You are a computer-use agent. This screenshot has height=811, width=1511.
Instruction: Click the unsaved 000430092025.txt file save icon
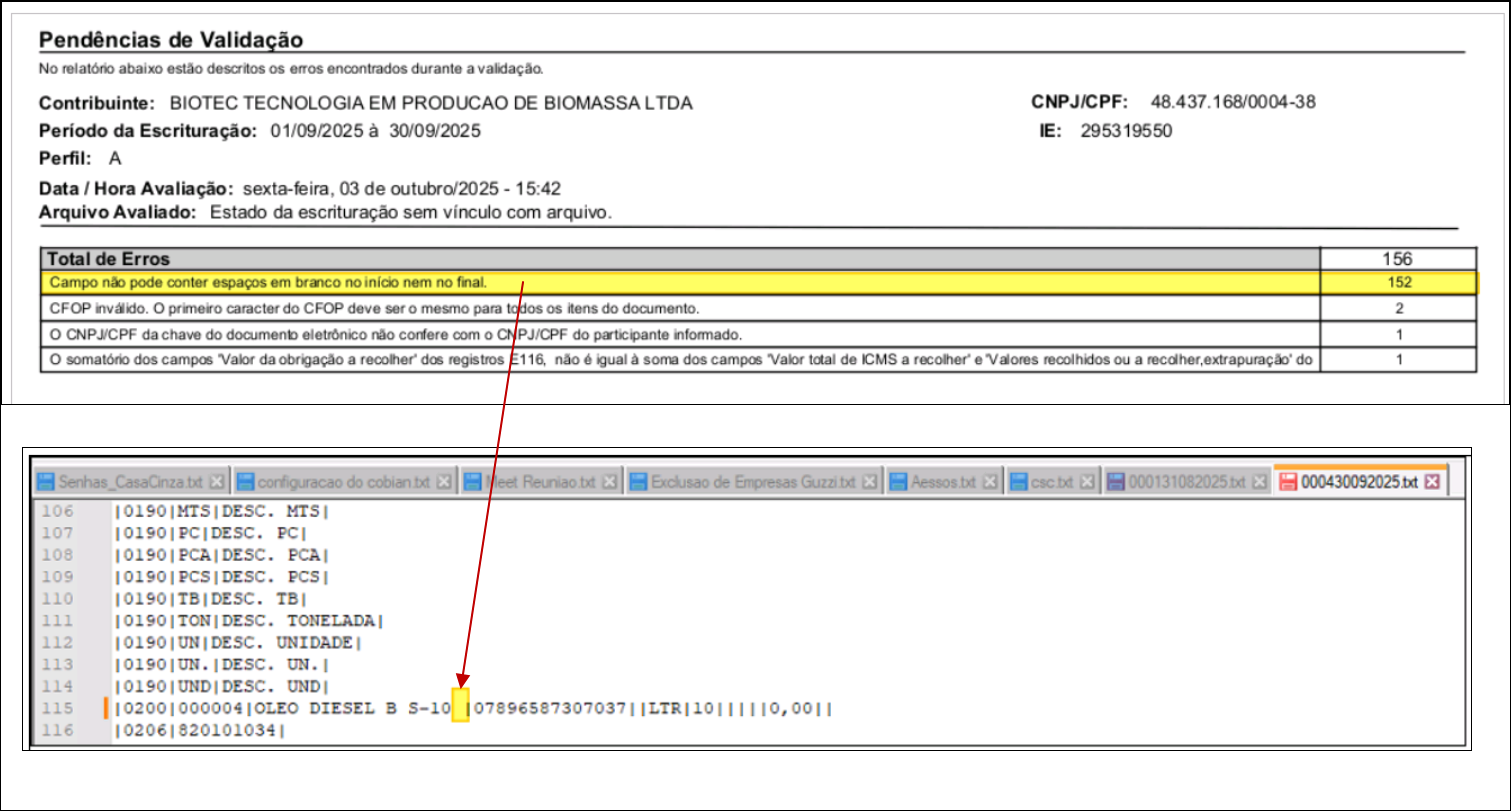coord(1286,482)
